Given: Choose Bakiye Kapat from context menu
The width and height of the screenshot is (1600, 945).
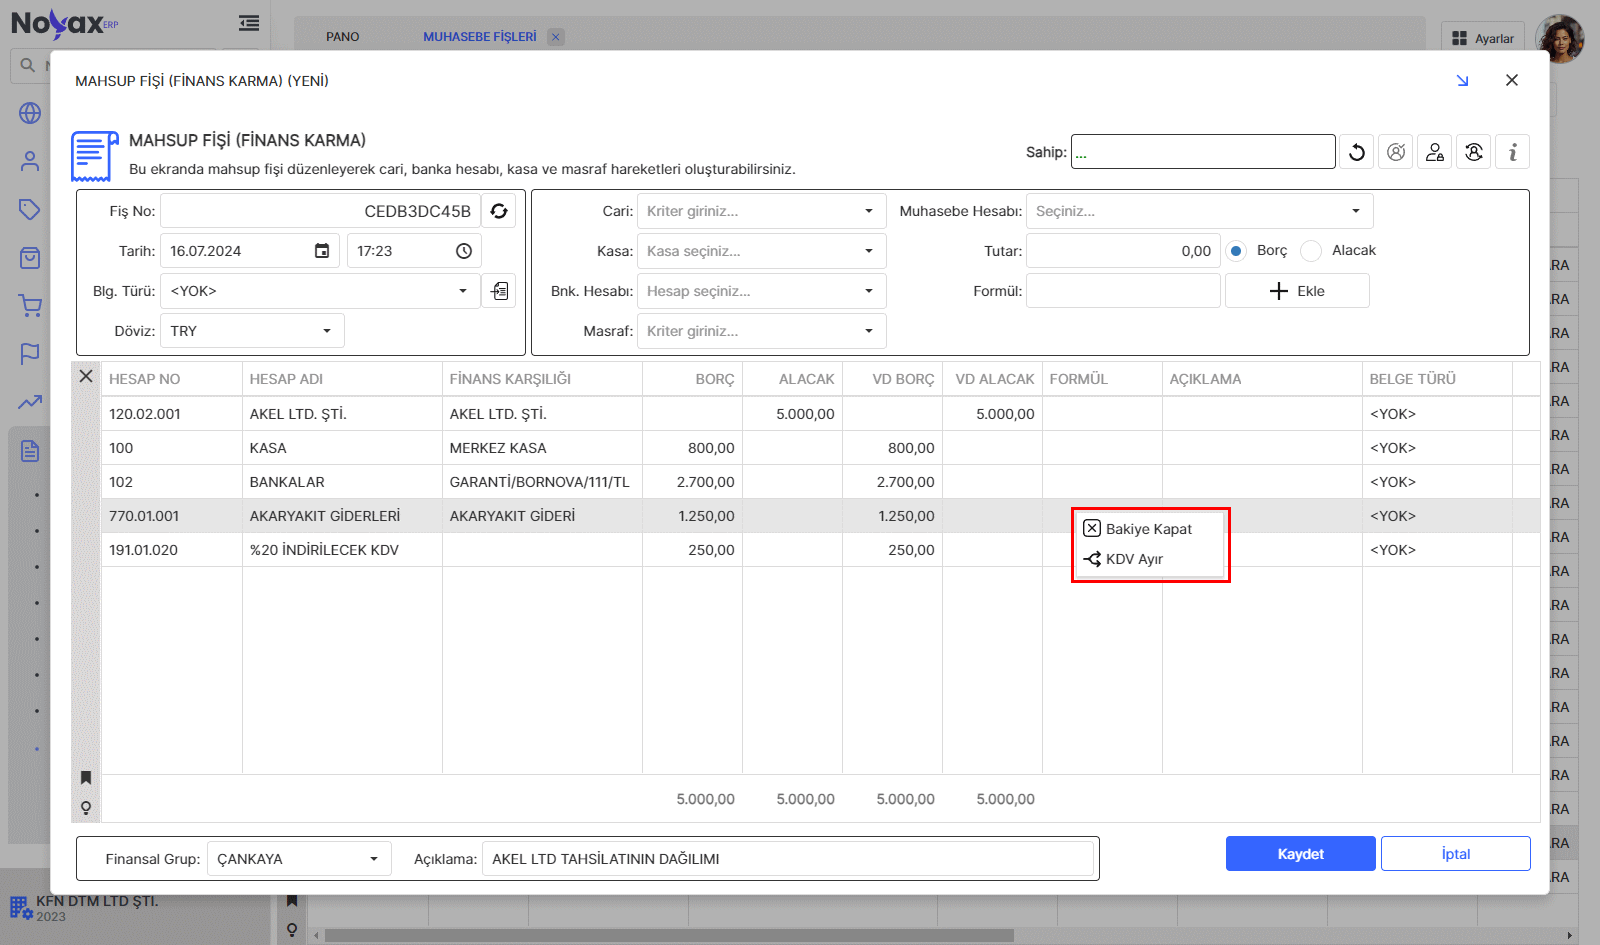Looking at the screenshot, I should [x=1148, y=529].
